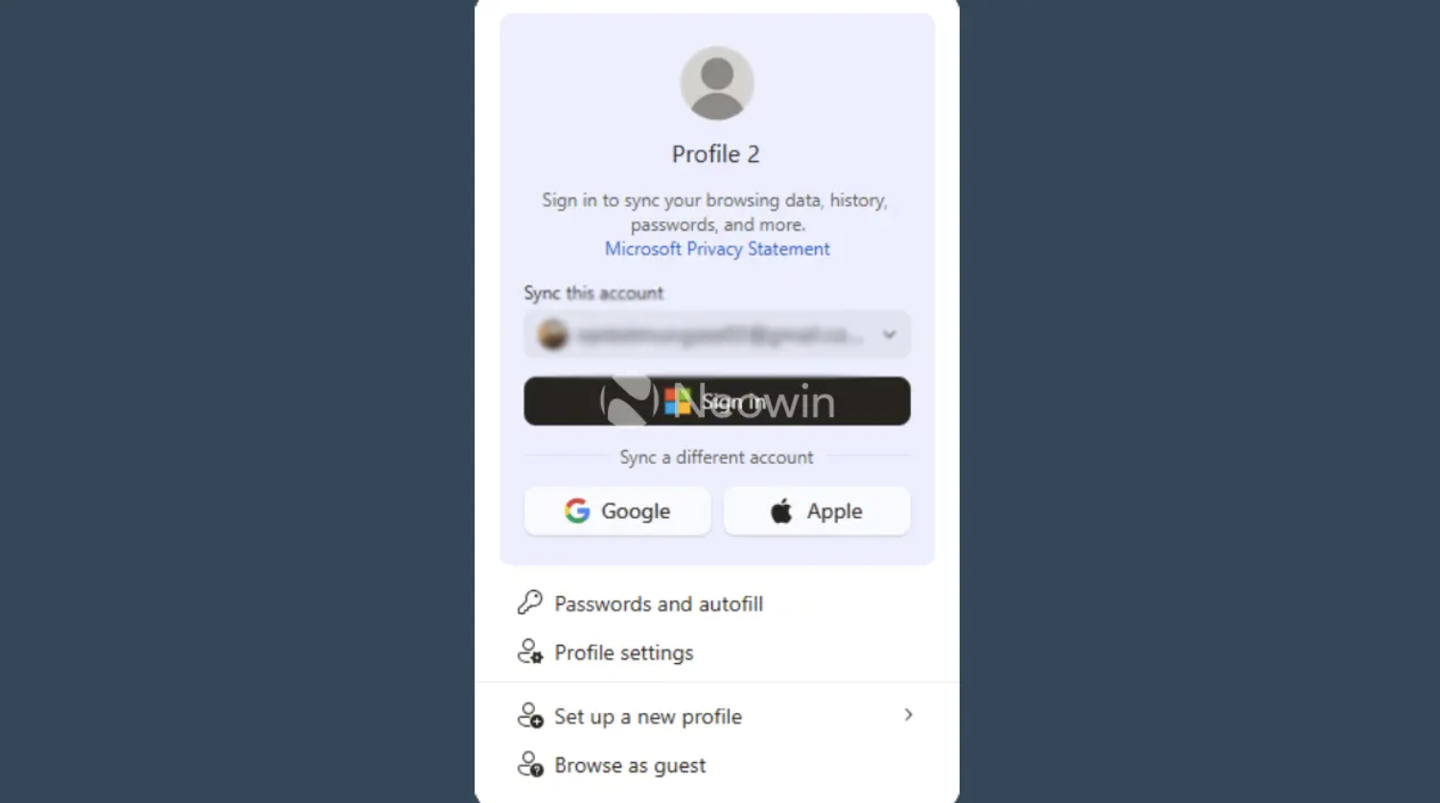Click the chevron arrow in account selector
This screenshot has width=1440, height=803.
(x=889, y=335)
